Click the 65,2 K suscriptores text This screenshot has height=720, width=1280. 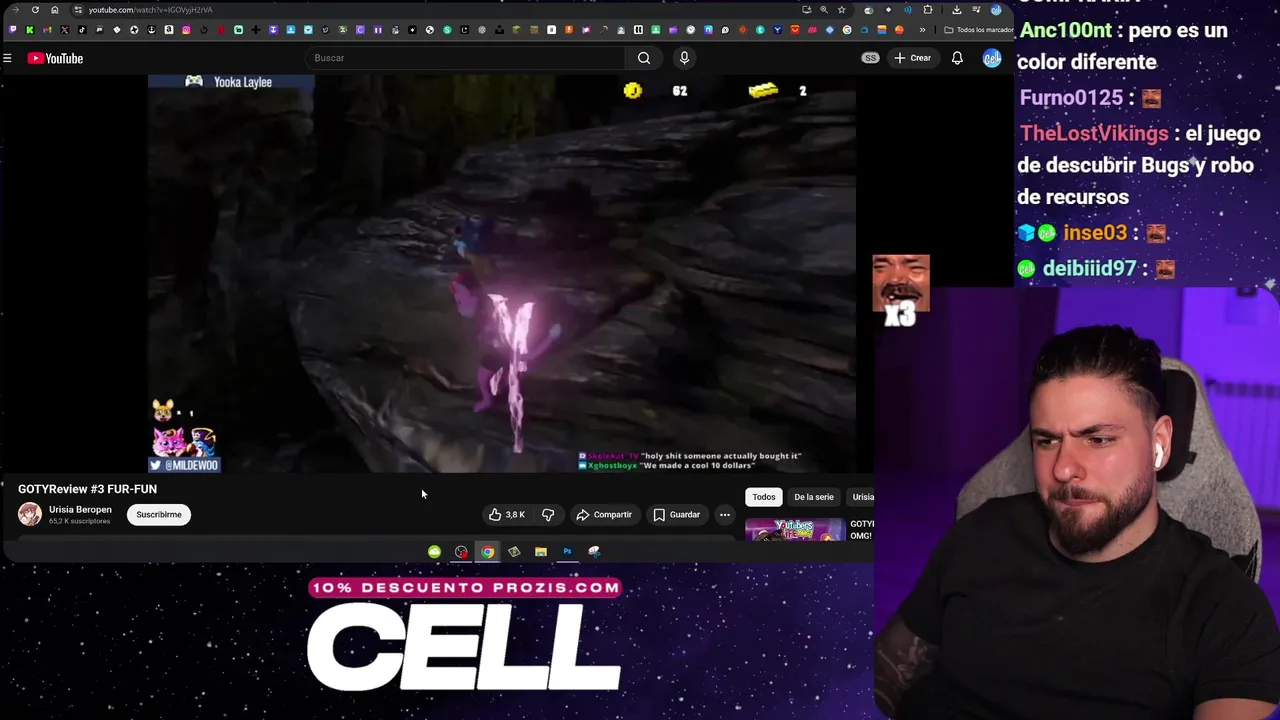[80, 521]
